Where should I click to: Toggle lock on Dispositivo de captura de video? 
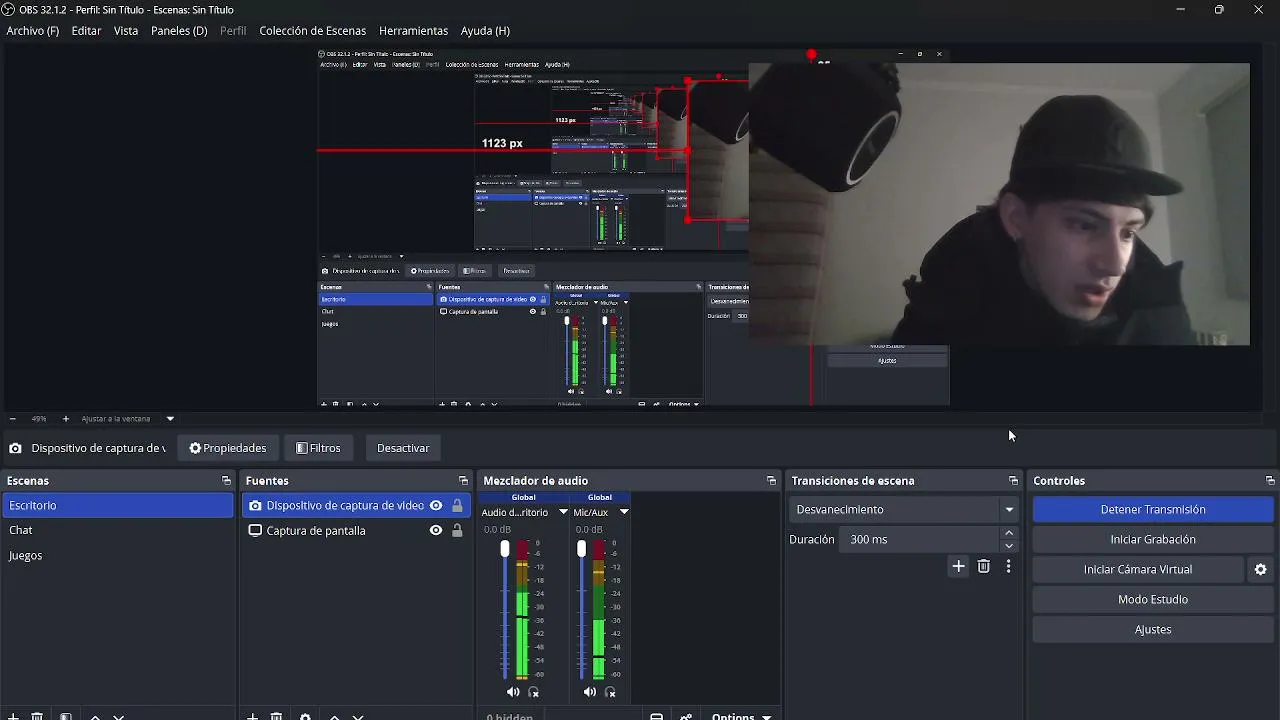coord(457,506)
